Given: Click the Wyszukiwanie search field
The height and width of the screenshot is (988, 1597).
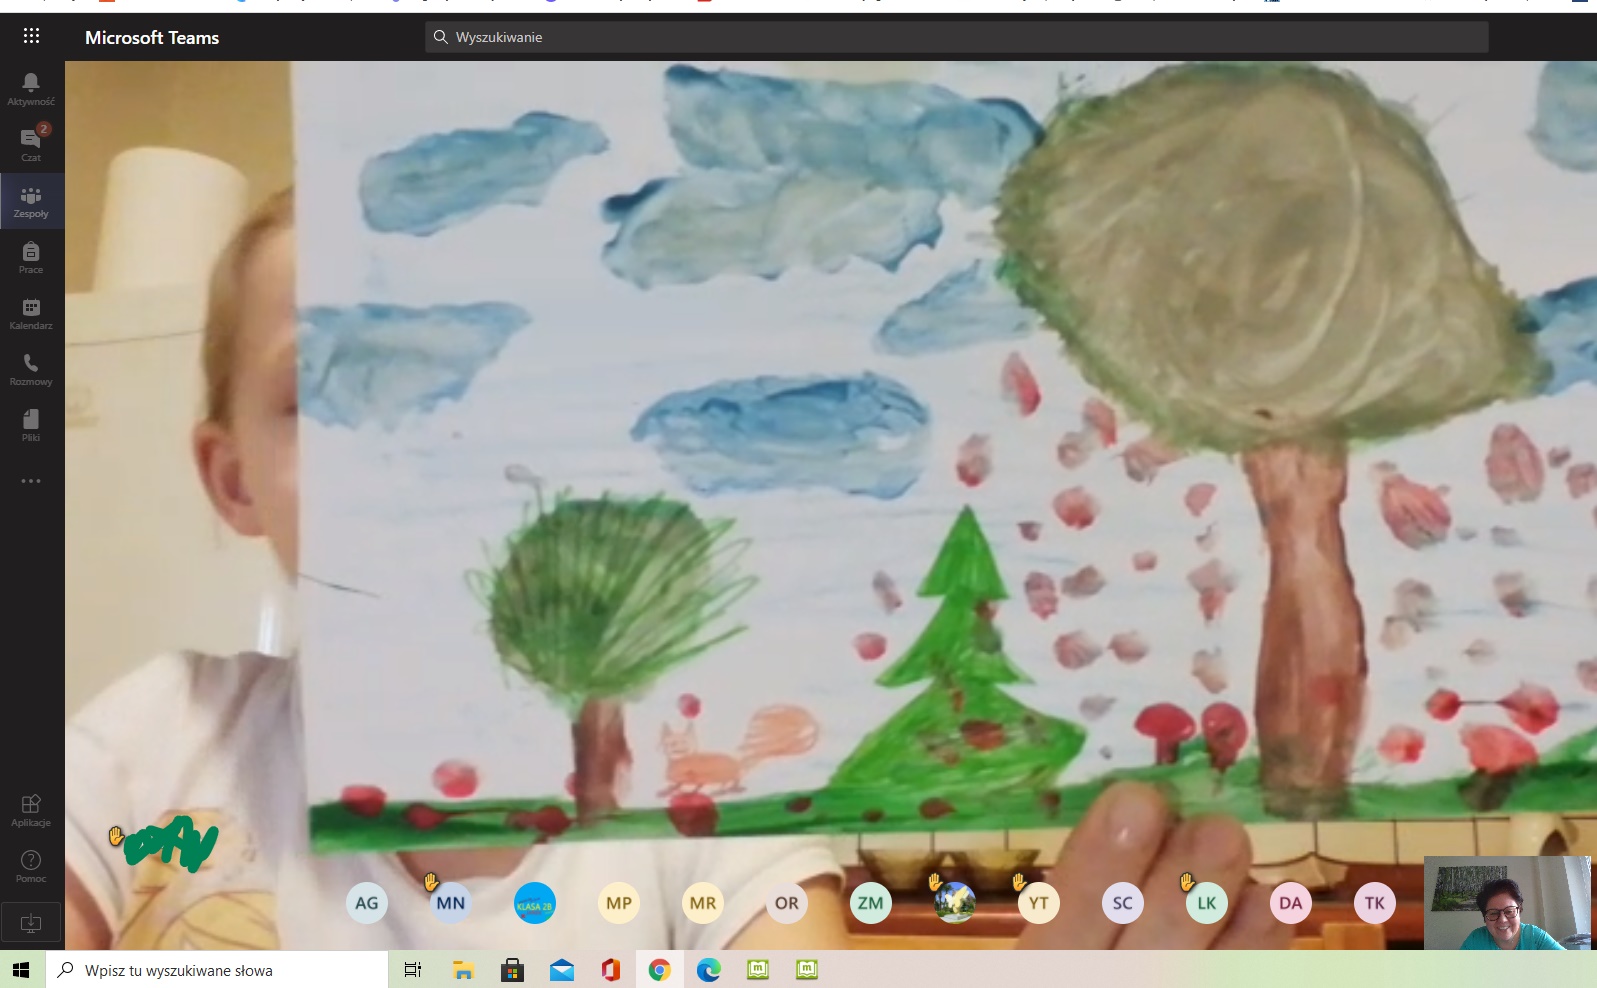Looking at the screenshot, I should click(x=956, y=37).
